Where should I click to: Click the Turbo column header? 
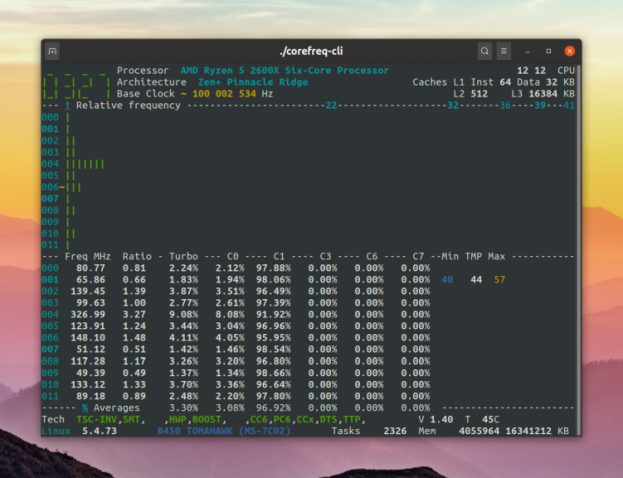(183, 256)
